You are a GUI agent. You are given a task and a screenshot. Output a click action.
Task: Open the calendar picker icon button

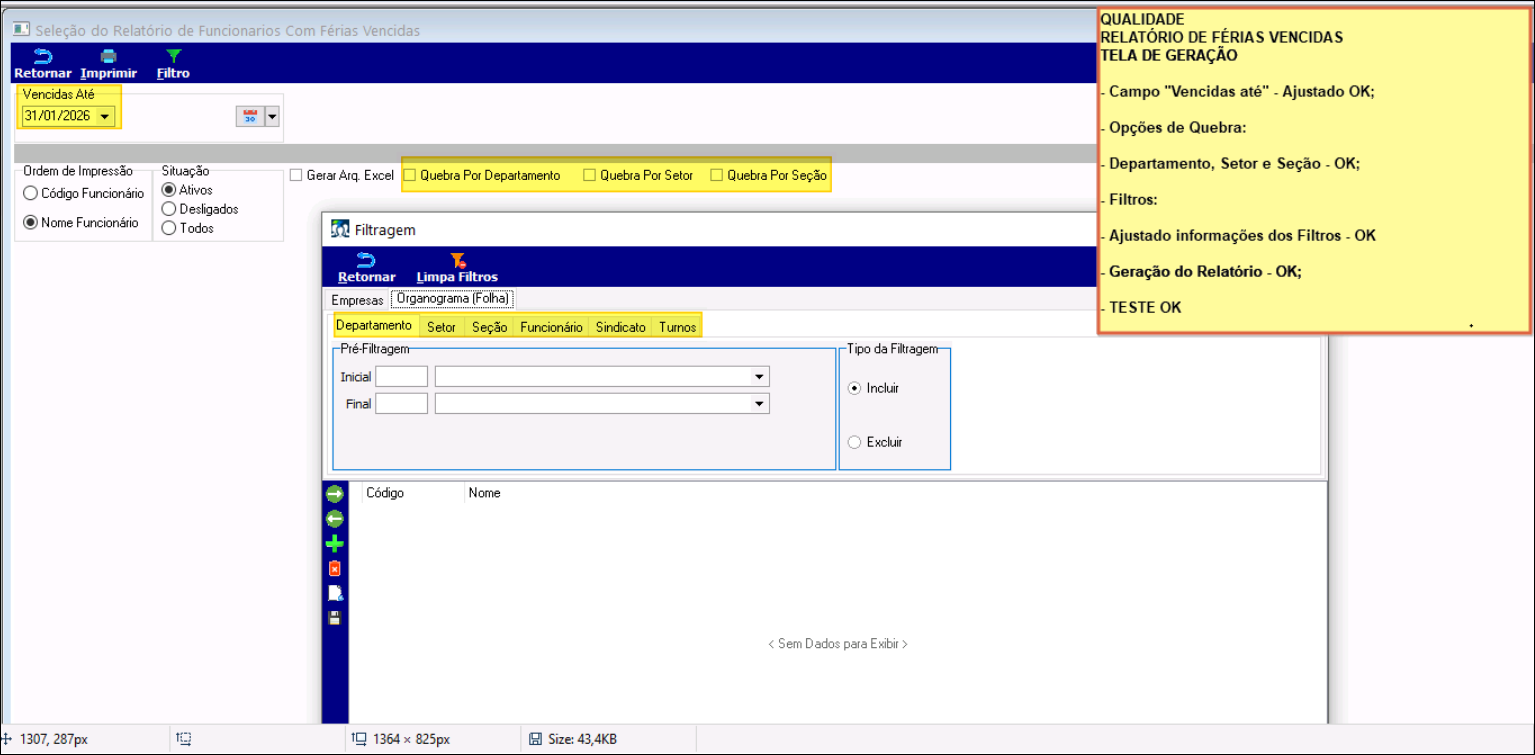[248, 116]
